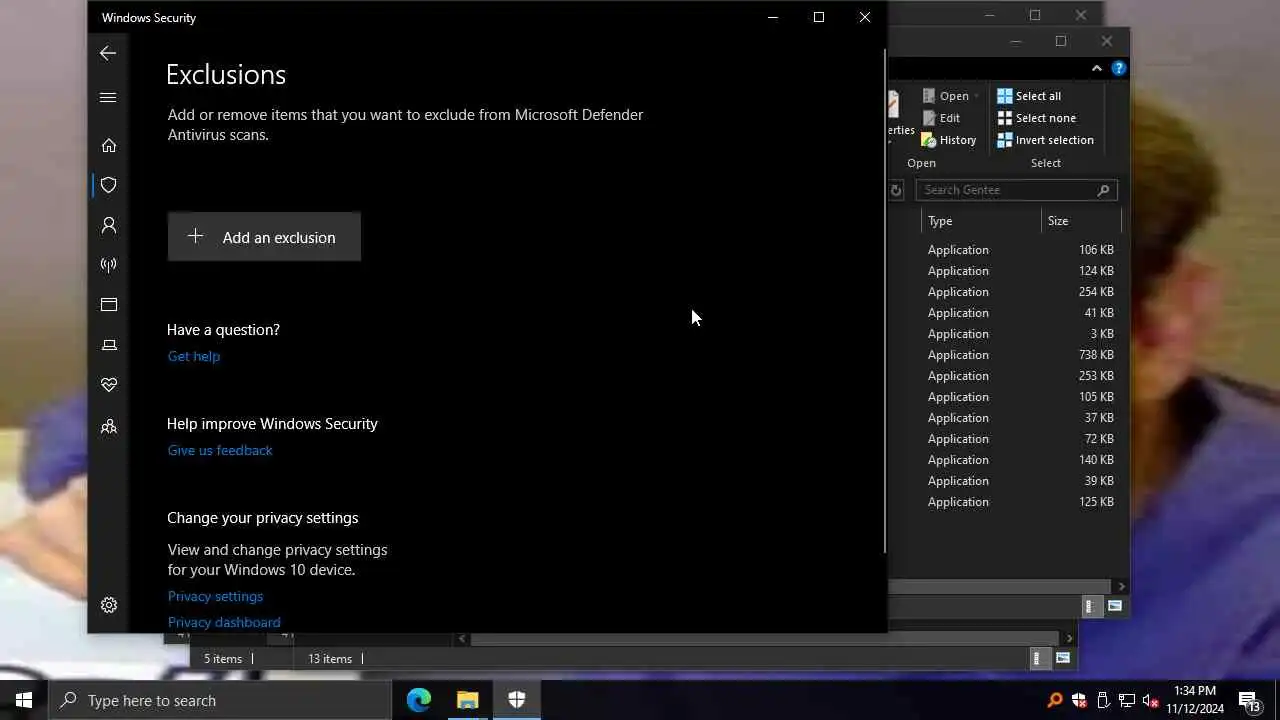Viewport: 1280px width, 720px height.
Task: Click Safely Remove Hardware USB tray icon
Action: pyautogui.click(x=1103, y=700)
